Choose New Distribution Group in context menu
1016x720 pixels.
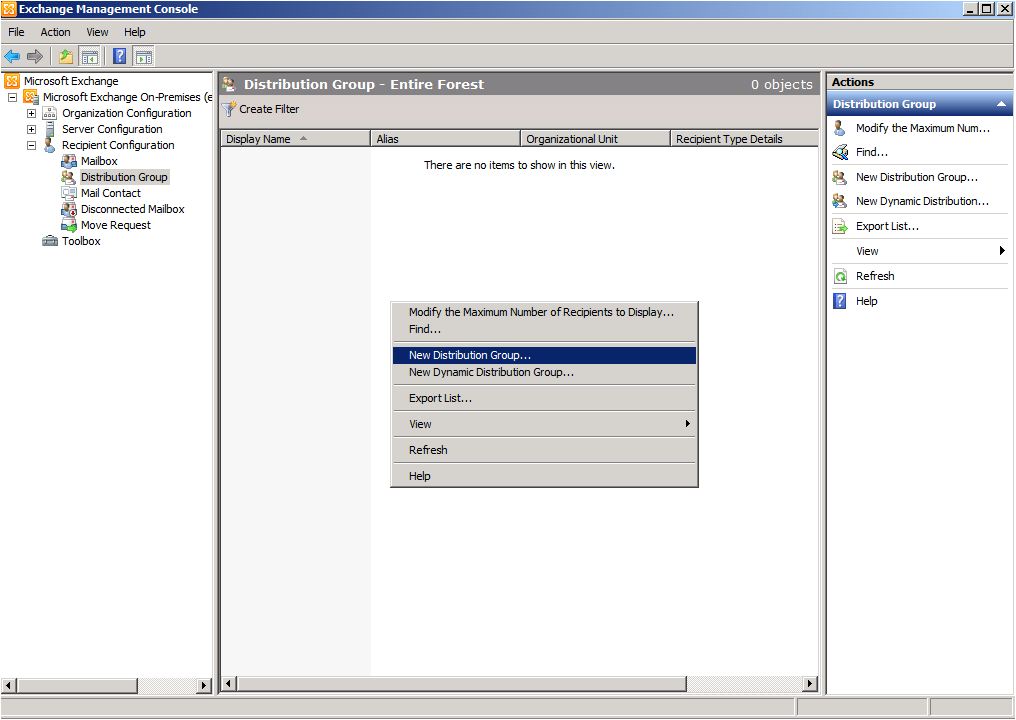[x=544, y=355]
